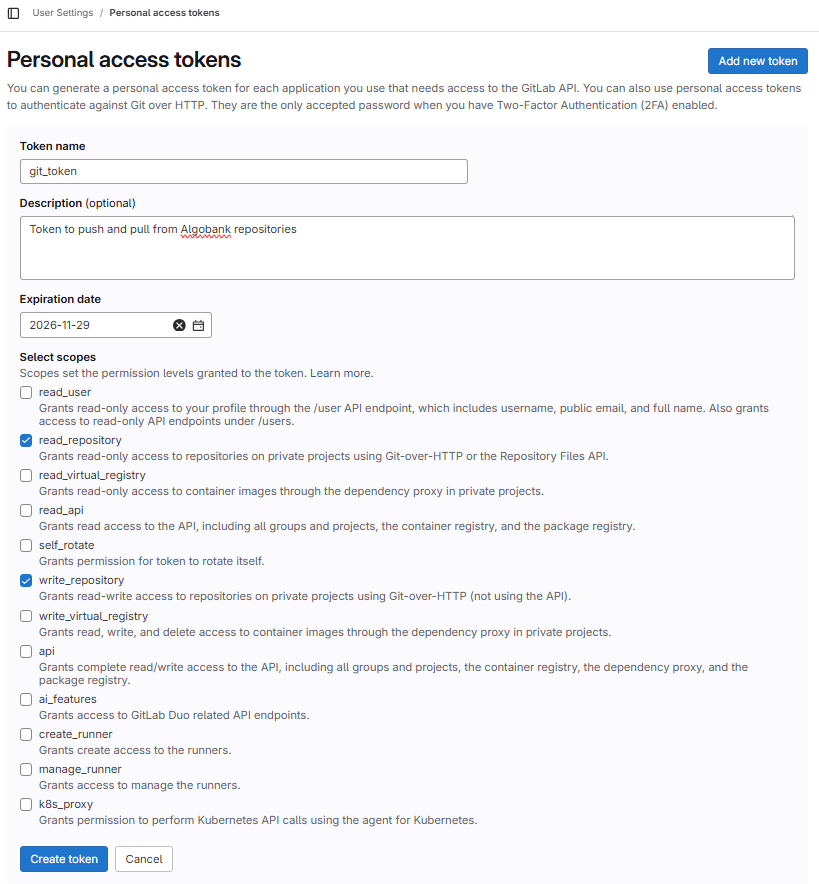Enable the create_runner scope
The height and width of the screenshot is (884, 819).
[25, 734]
